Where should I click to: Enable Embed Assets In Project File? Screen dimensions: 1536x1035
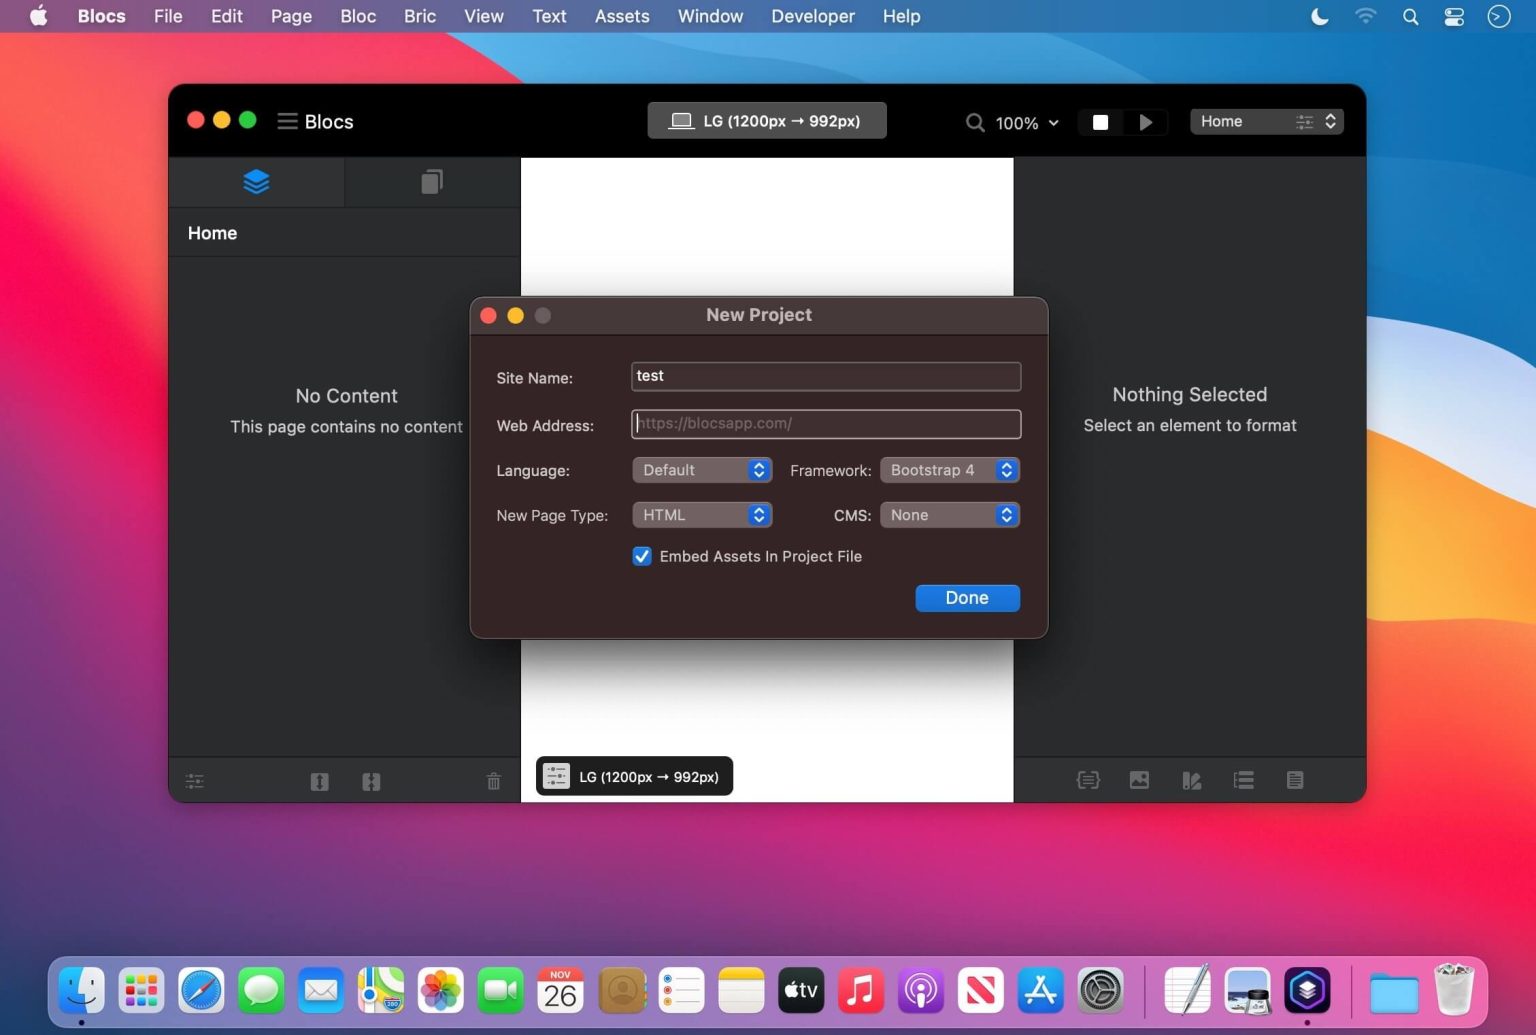pos(641,556)
